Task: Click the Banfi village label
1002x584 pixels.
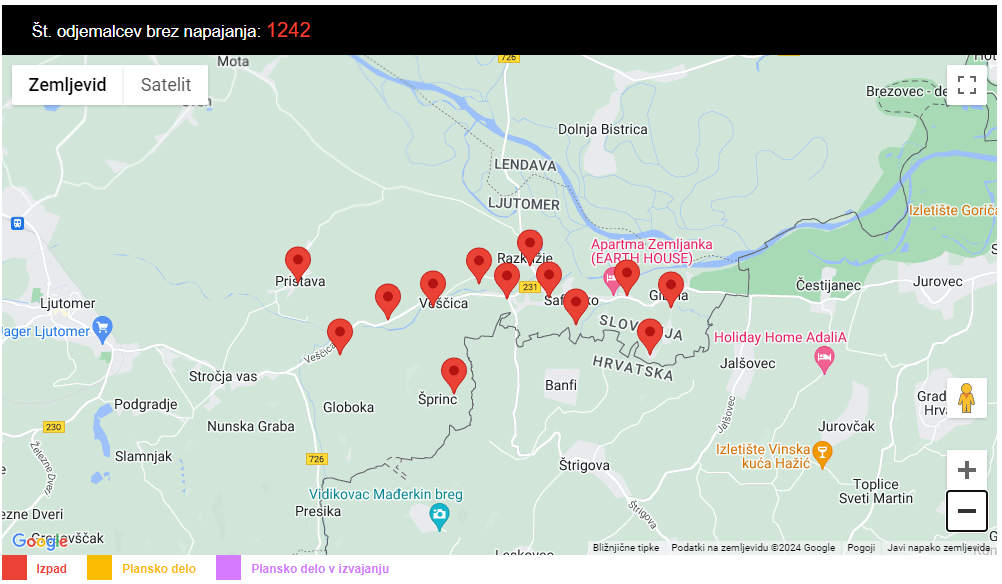Action: [x=561, y=385]
